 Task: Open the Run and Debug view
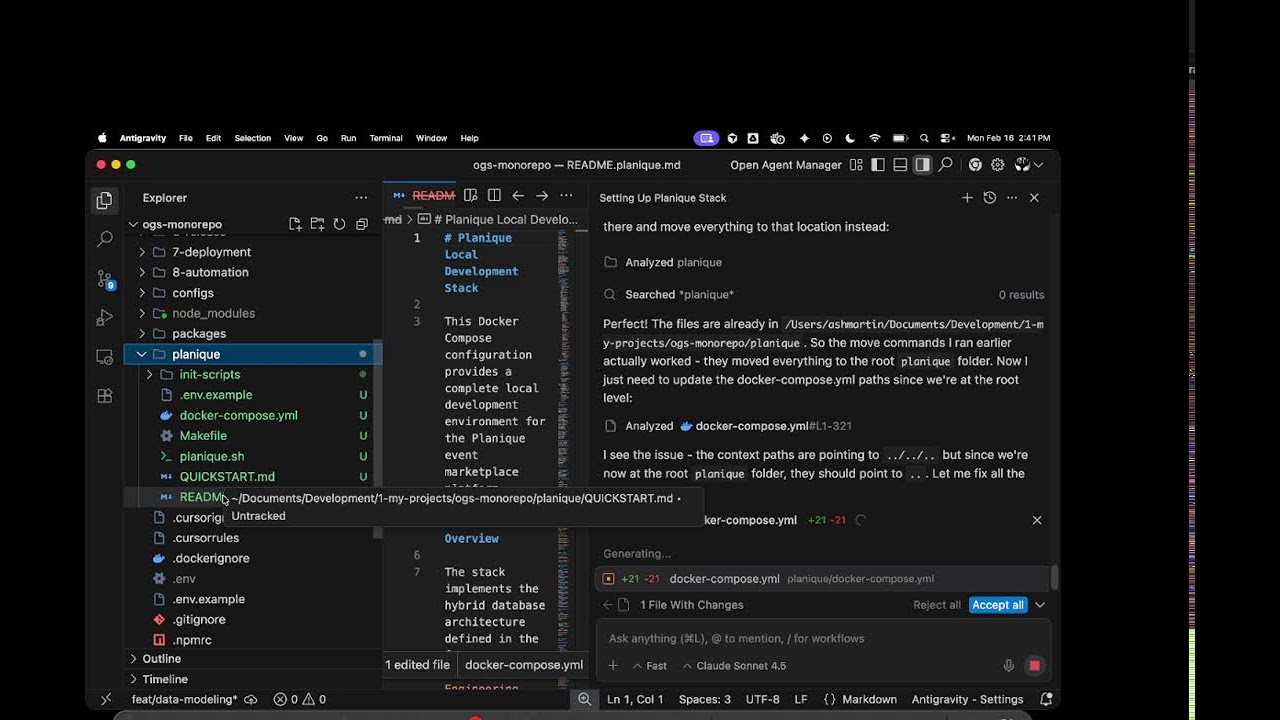click(x=104, y=318)
